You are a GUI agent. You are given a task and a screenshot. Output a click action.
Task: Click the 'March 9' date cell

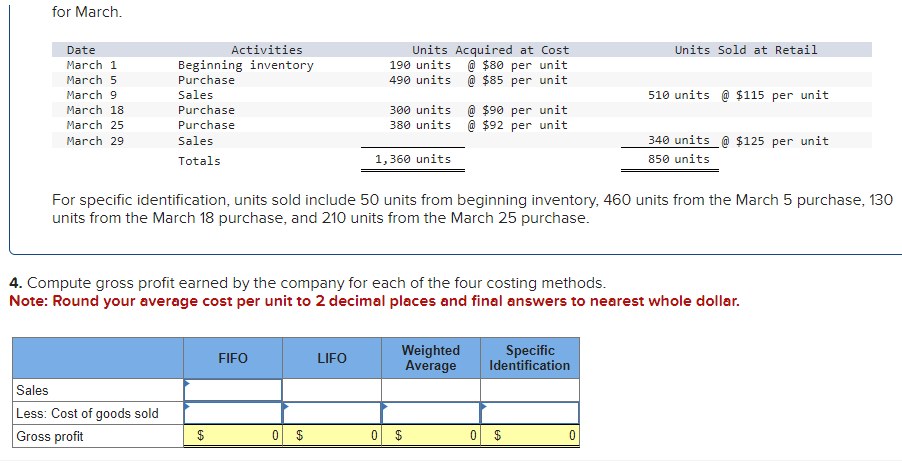click(91, 95)
